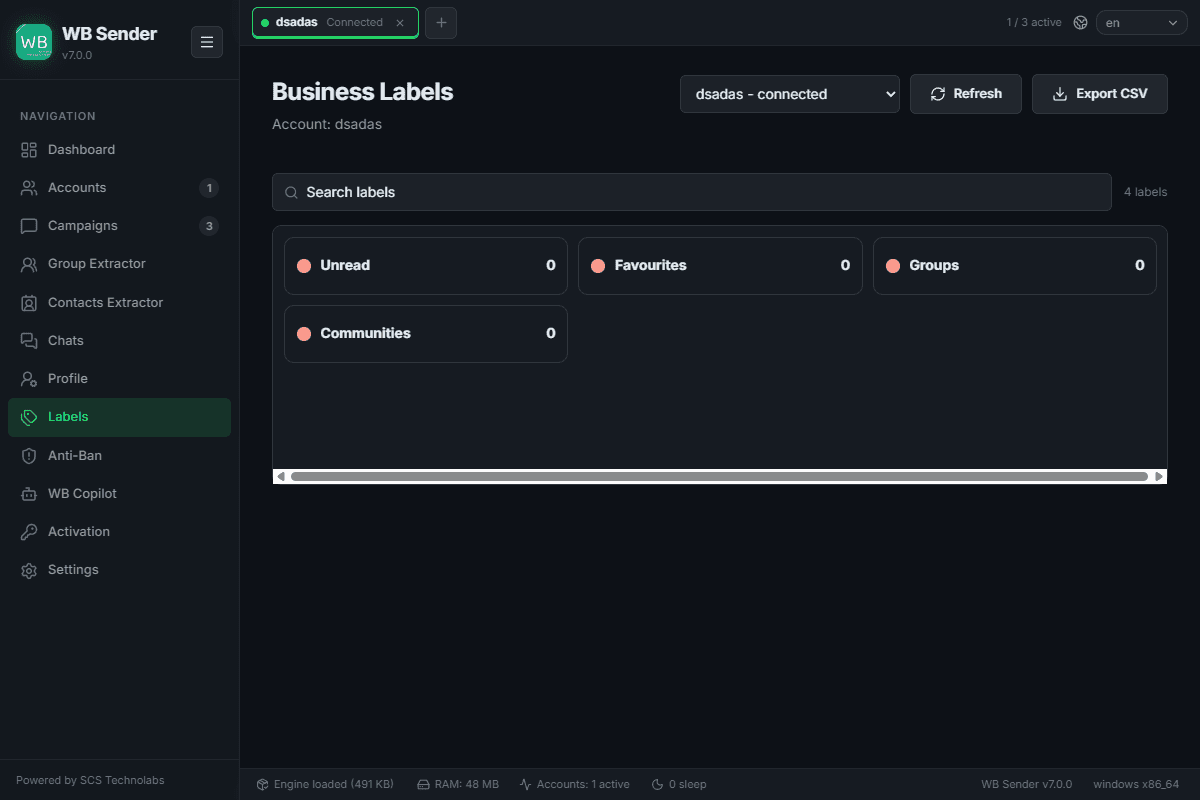This screenshot has width=1200, height=800.
Task: Open Group Extractor page
Action: pos(119,264)
